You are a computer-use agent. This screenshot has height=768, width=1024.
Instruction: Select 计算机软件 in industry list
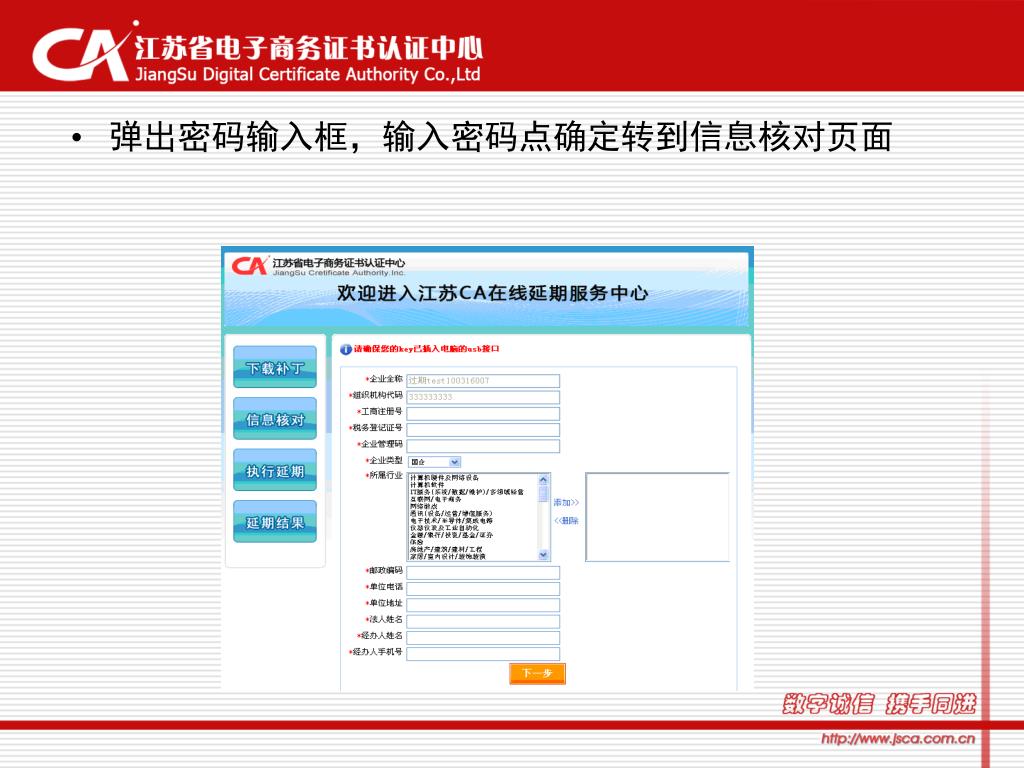(x=427, y=485)
